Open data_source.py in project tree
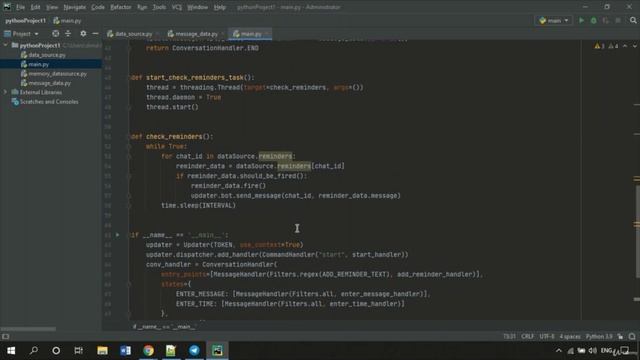 (47, 55)
